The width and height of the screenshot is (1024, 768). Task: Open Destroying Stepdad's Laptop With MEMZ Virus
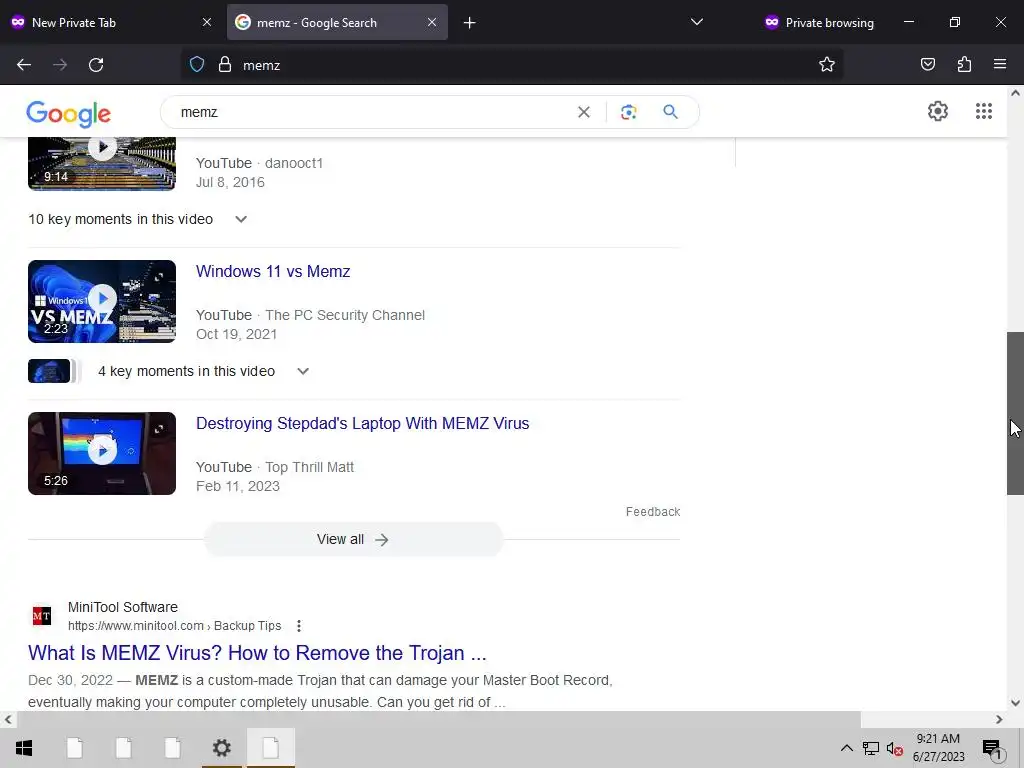click(362, 423)
